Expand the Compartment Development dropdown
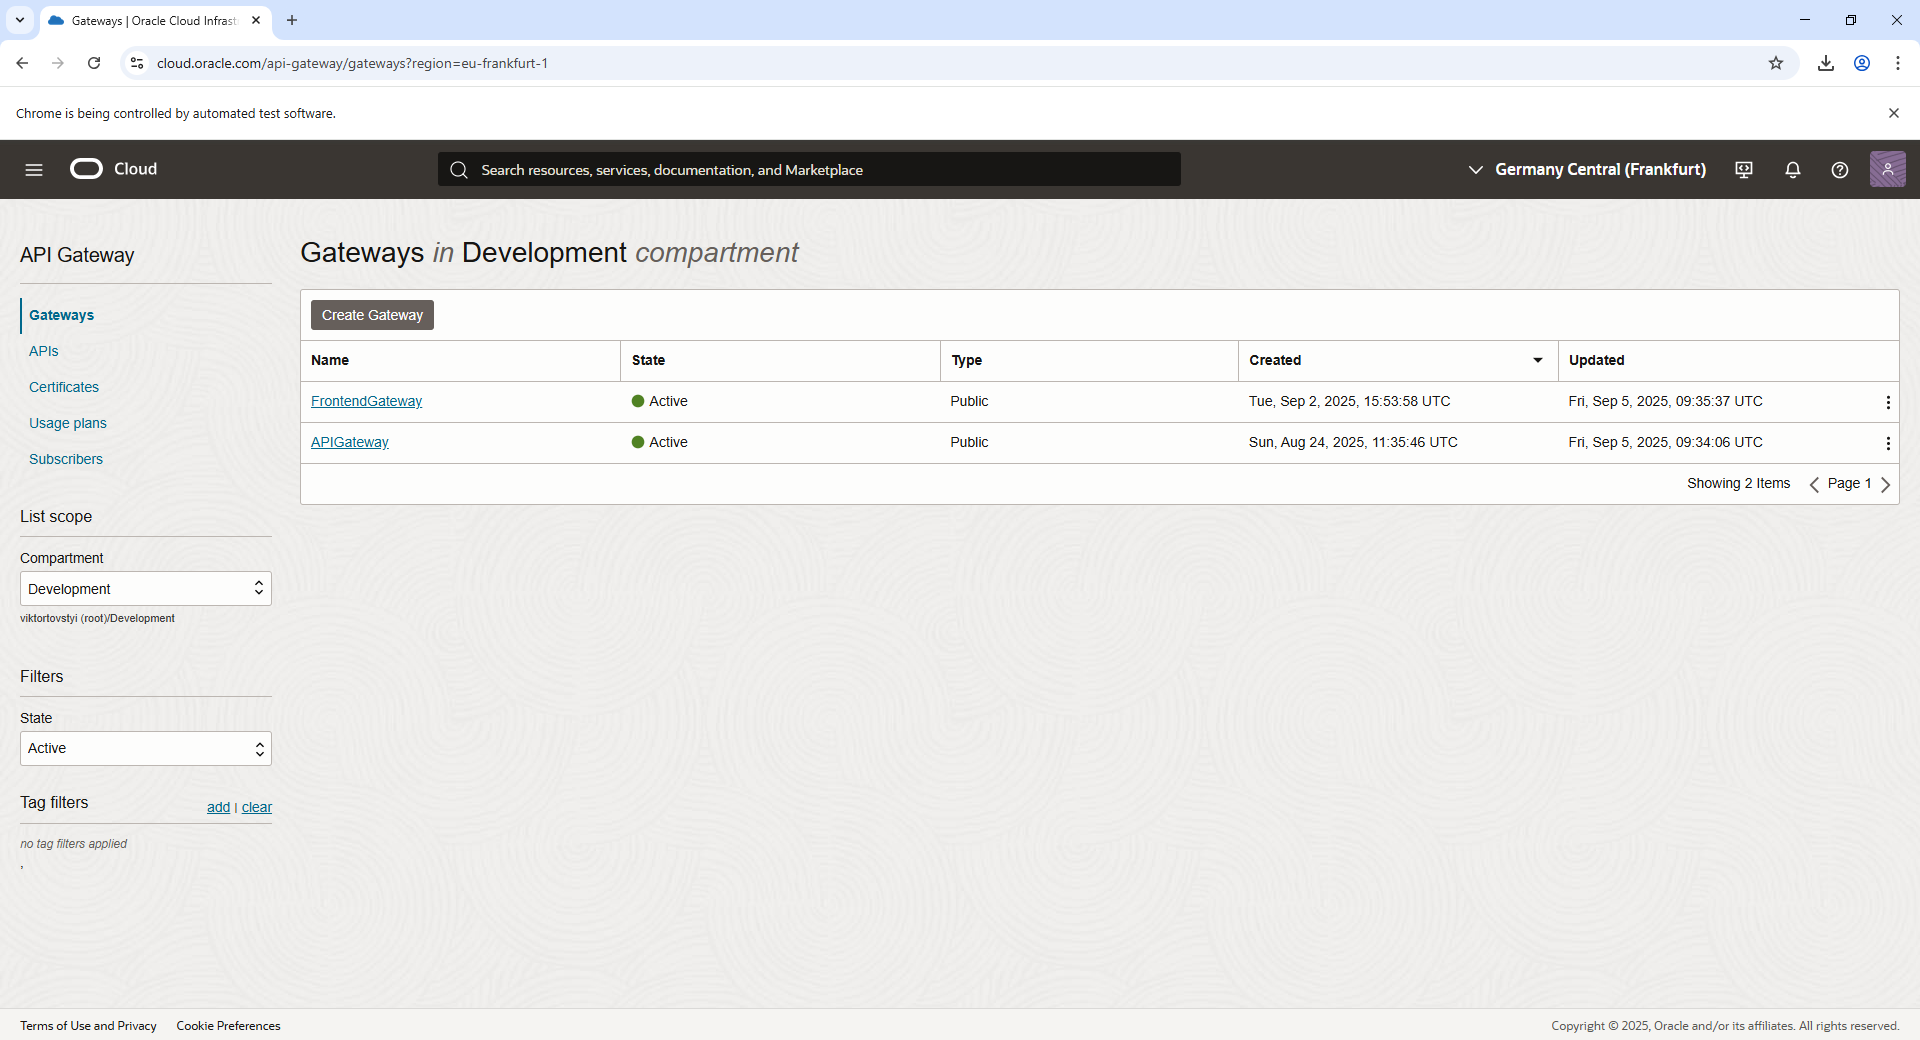This screenshot has width=1920, height=1040. coord(146,589)
